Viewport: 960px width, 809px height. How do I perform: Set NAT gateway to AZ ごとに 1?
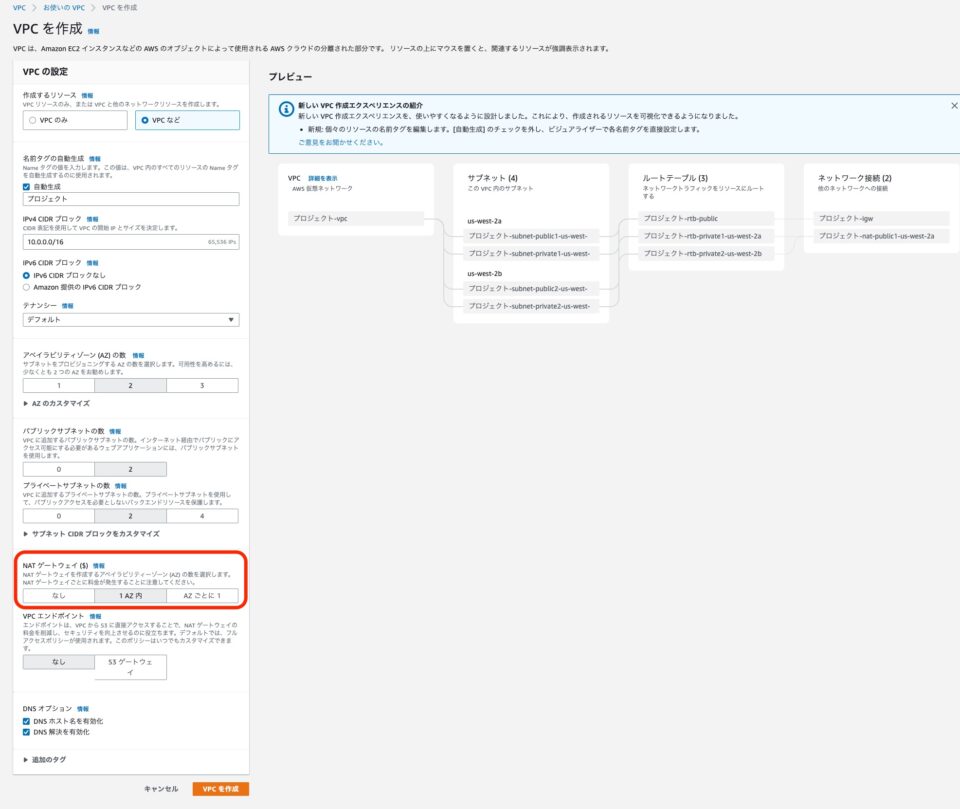[x=204, y=596]
